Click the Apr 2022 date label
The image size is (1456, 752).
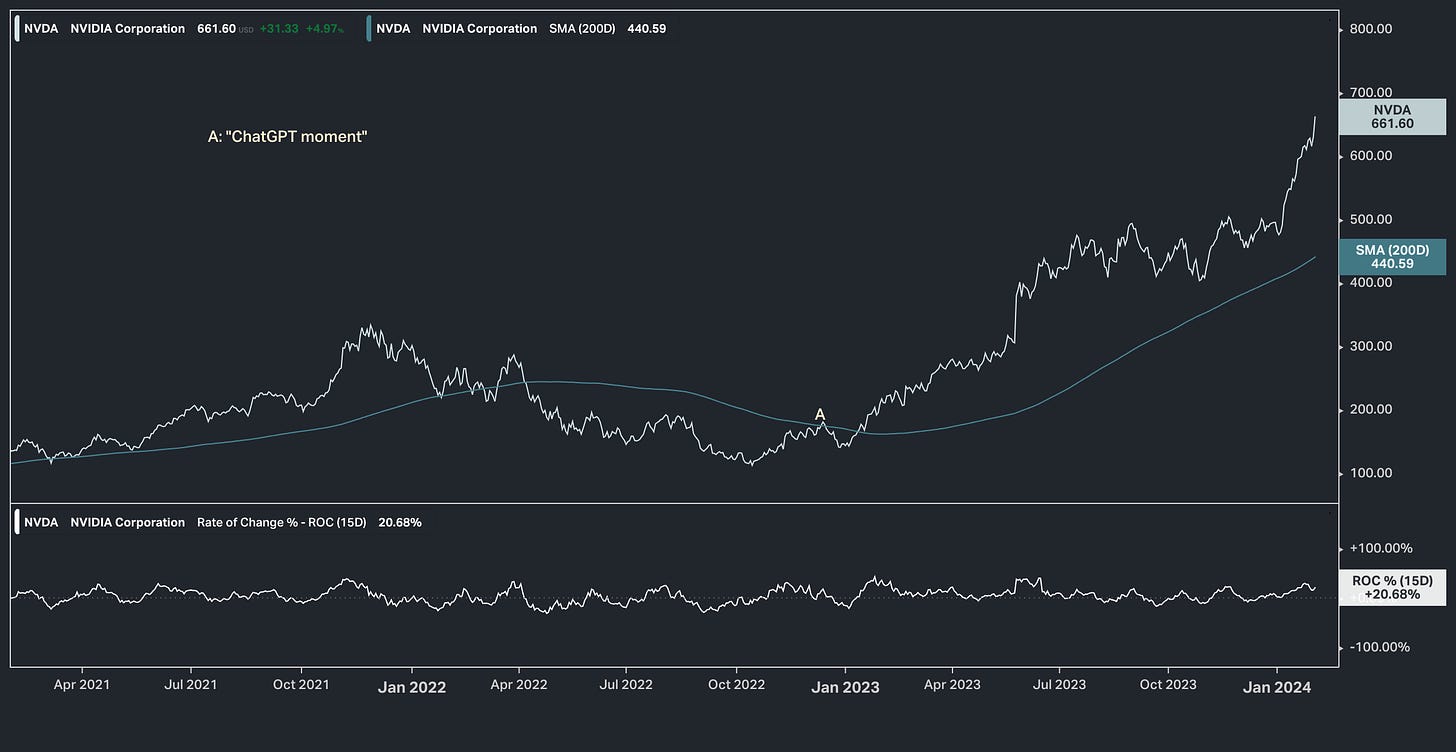519,685
